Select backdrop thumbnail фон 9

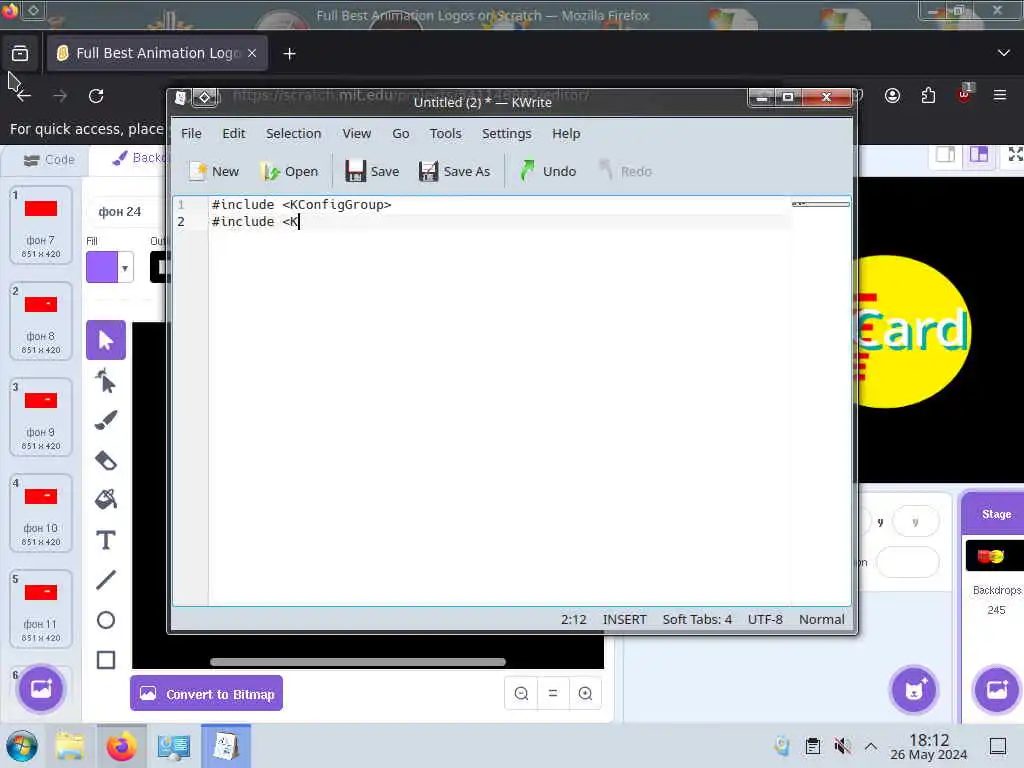tap(40, 417)
